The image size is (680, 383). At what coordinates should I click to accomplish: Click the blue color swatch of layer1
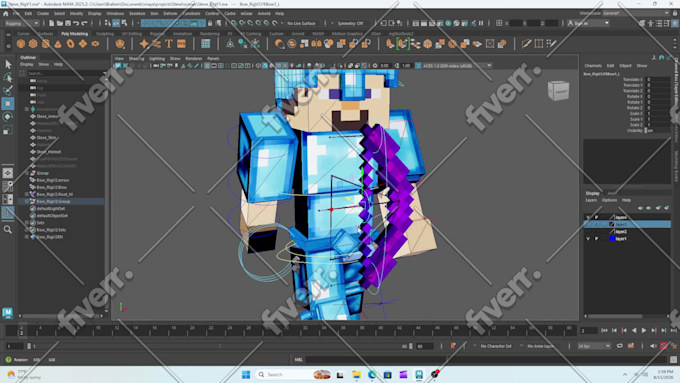[x=612, y=239]
